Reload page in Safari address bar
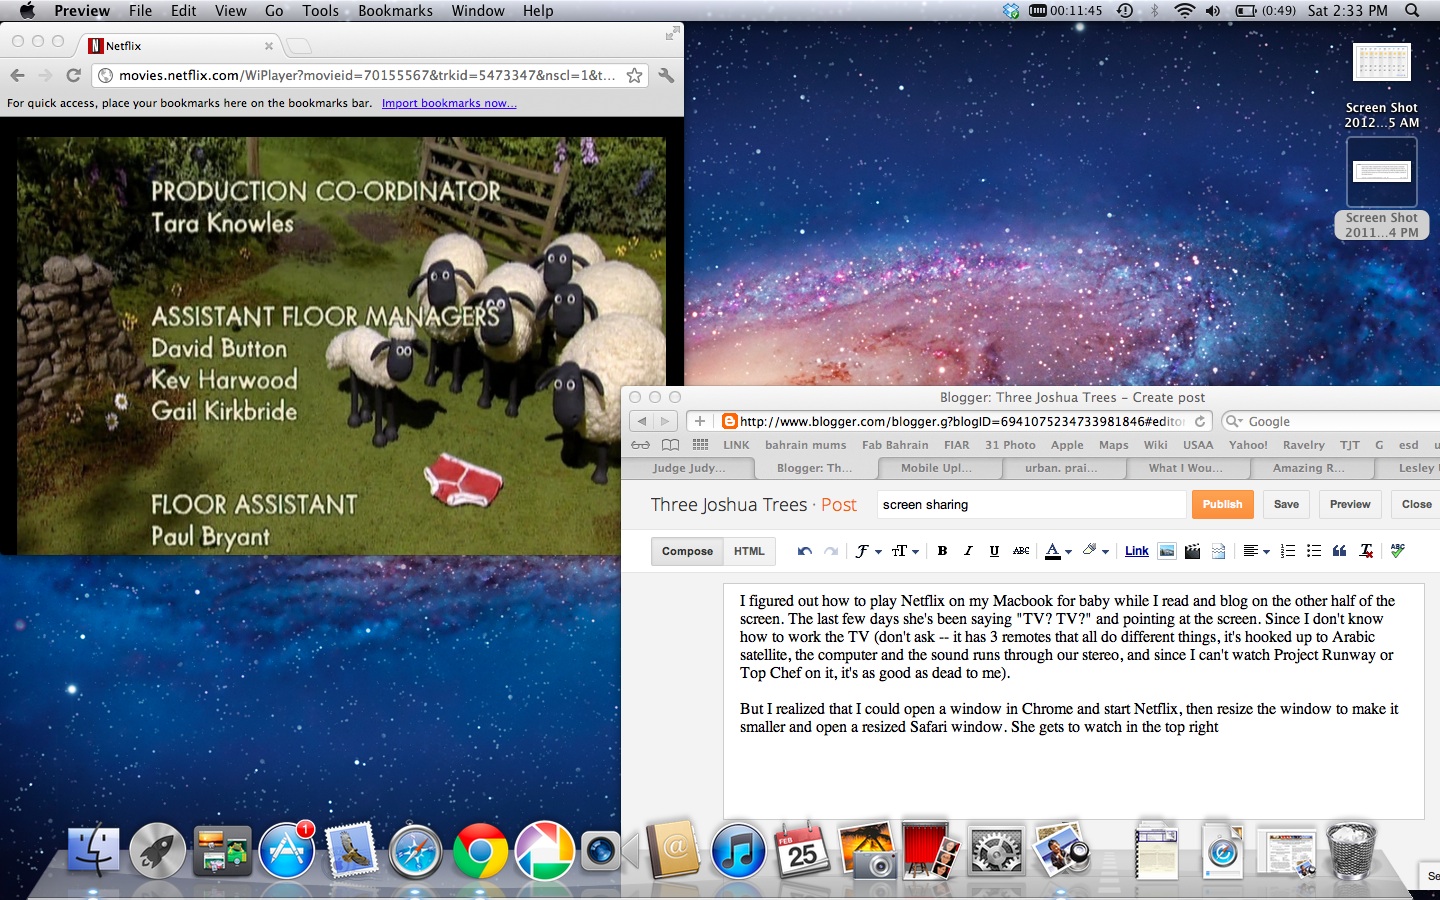1440x900 pixels. pos(1200,421)
